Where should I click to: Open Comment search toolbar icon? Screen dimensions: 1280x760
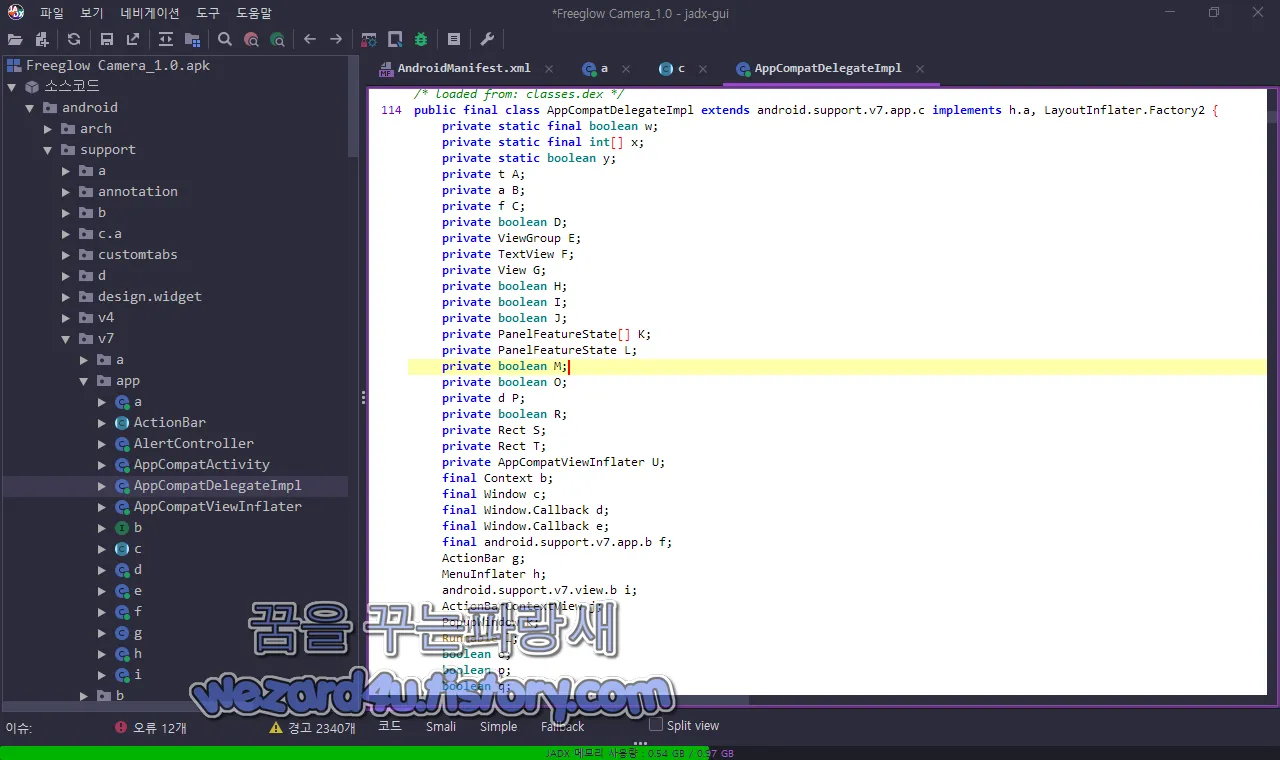click(277, 39)
